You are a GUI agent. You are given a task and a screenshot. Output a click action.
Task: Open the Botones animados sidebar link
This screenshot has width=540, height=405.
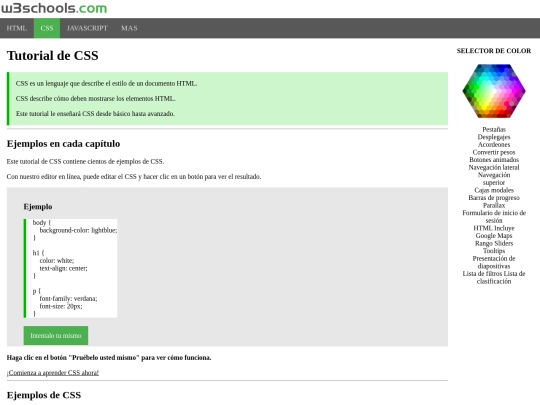(494, 160)
